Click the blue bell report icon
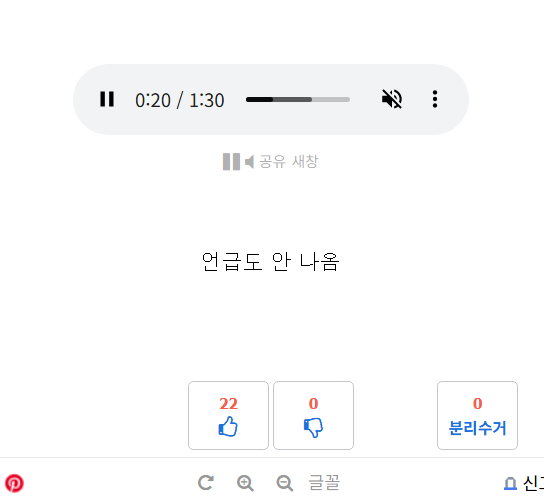Screen dimensions: 544x500 pyautogui.click(x=510, y=483)
